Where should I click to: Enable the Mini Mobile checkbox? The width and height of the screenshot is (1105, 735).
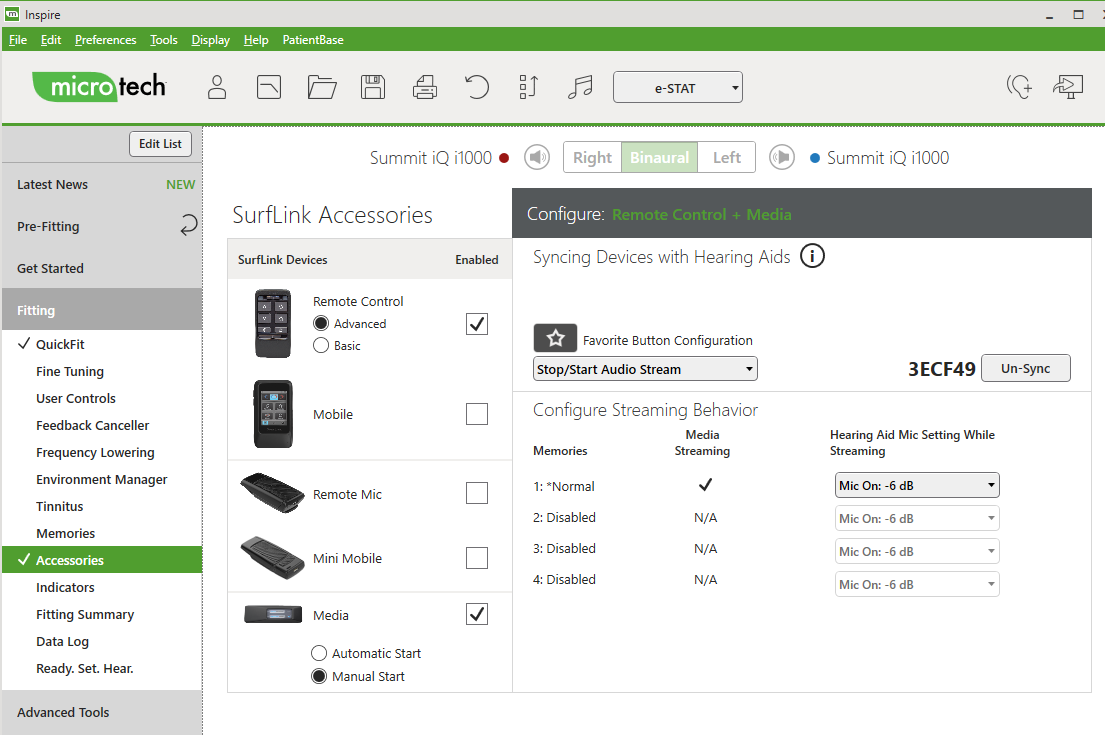coord(477,557)
